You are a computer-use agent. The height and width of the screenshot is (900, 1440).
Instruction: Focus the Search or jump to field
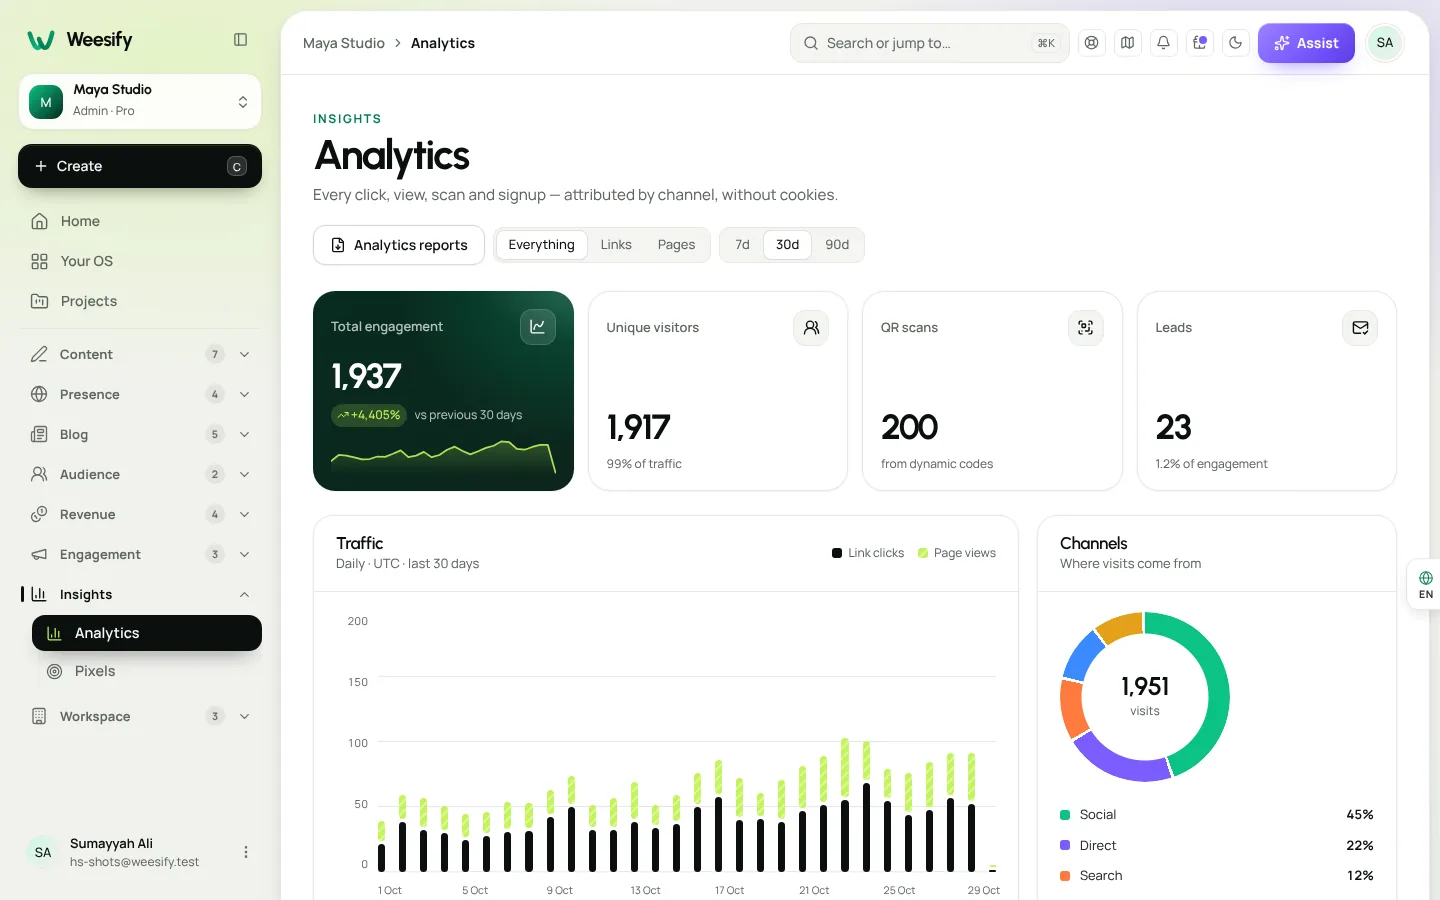(930, 43)
